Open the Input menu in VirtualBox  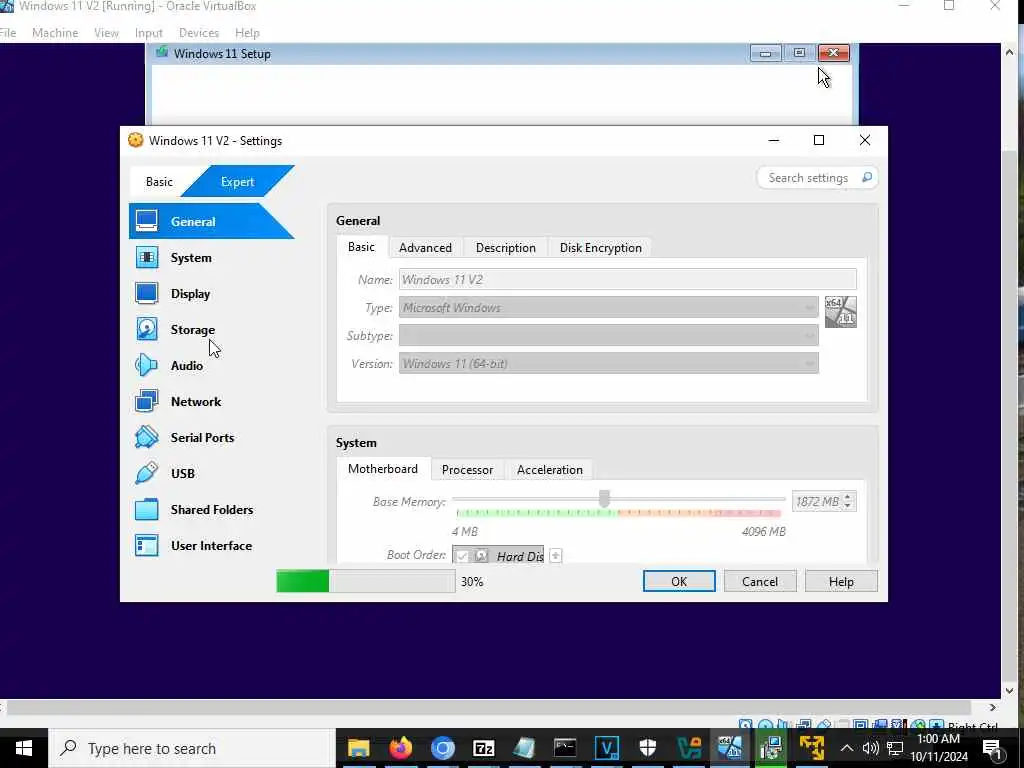click(x=148, y=33)
